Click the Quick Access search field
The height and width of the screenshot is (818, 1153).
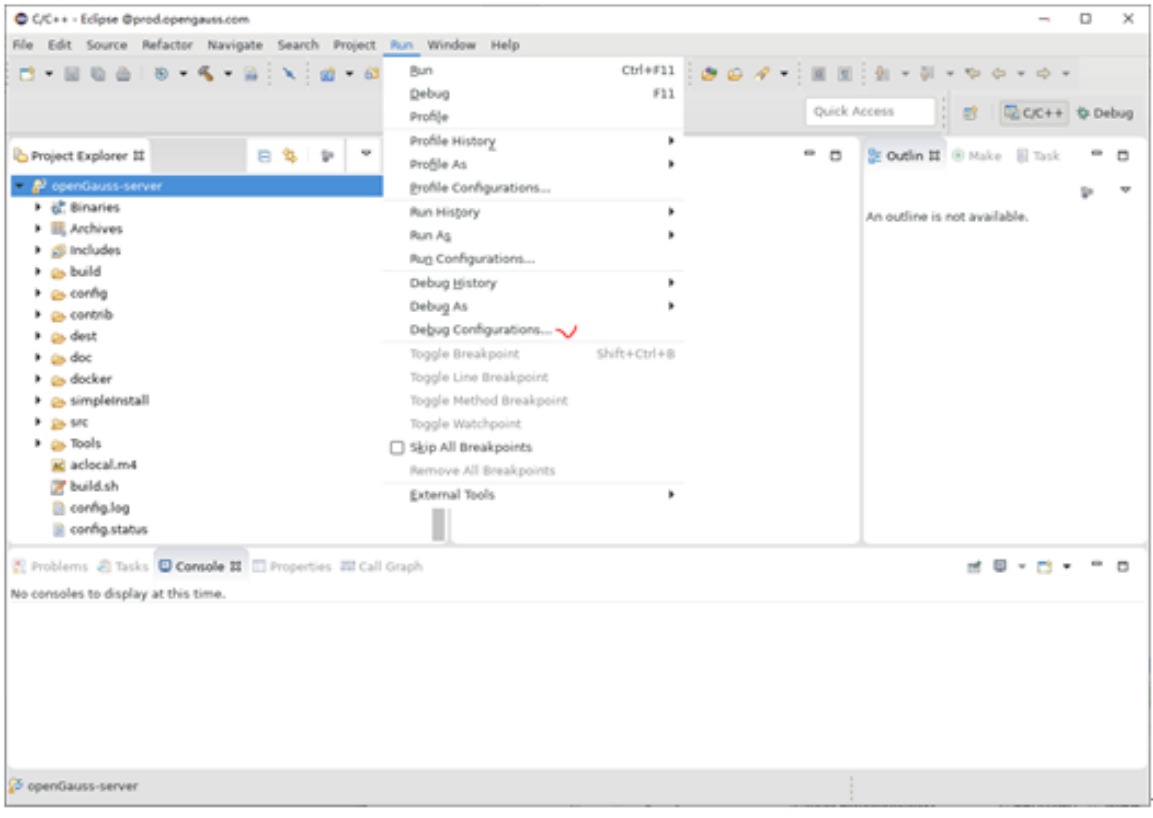tap(870, 112)
